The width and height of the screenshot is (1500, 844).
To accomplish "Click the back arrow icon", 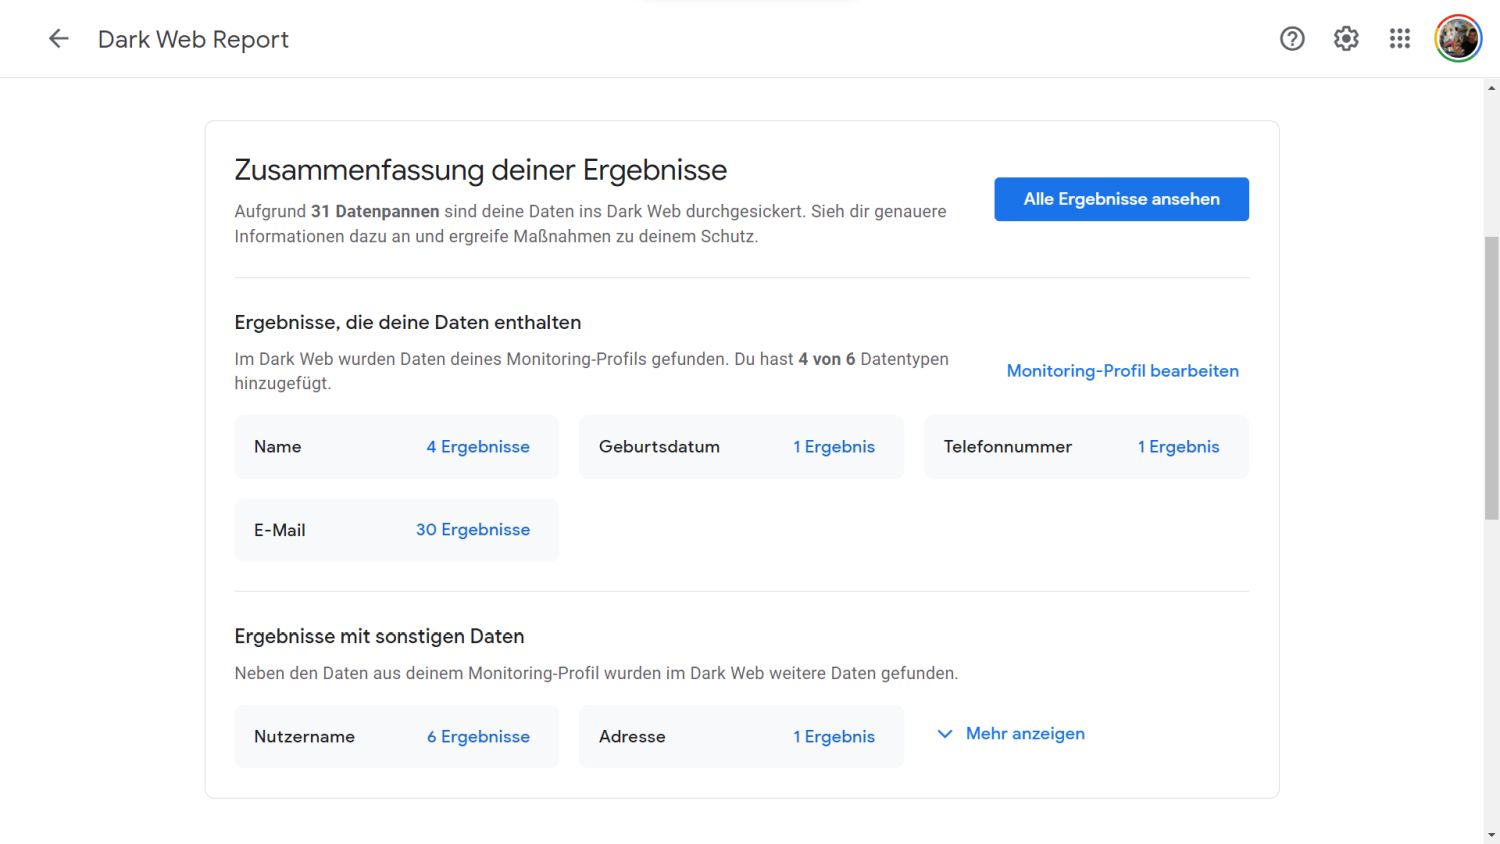I will [x=59, y=39].
